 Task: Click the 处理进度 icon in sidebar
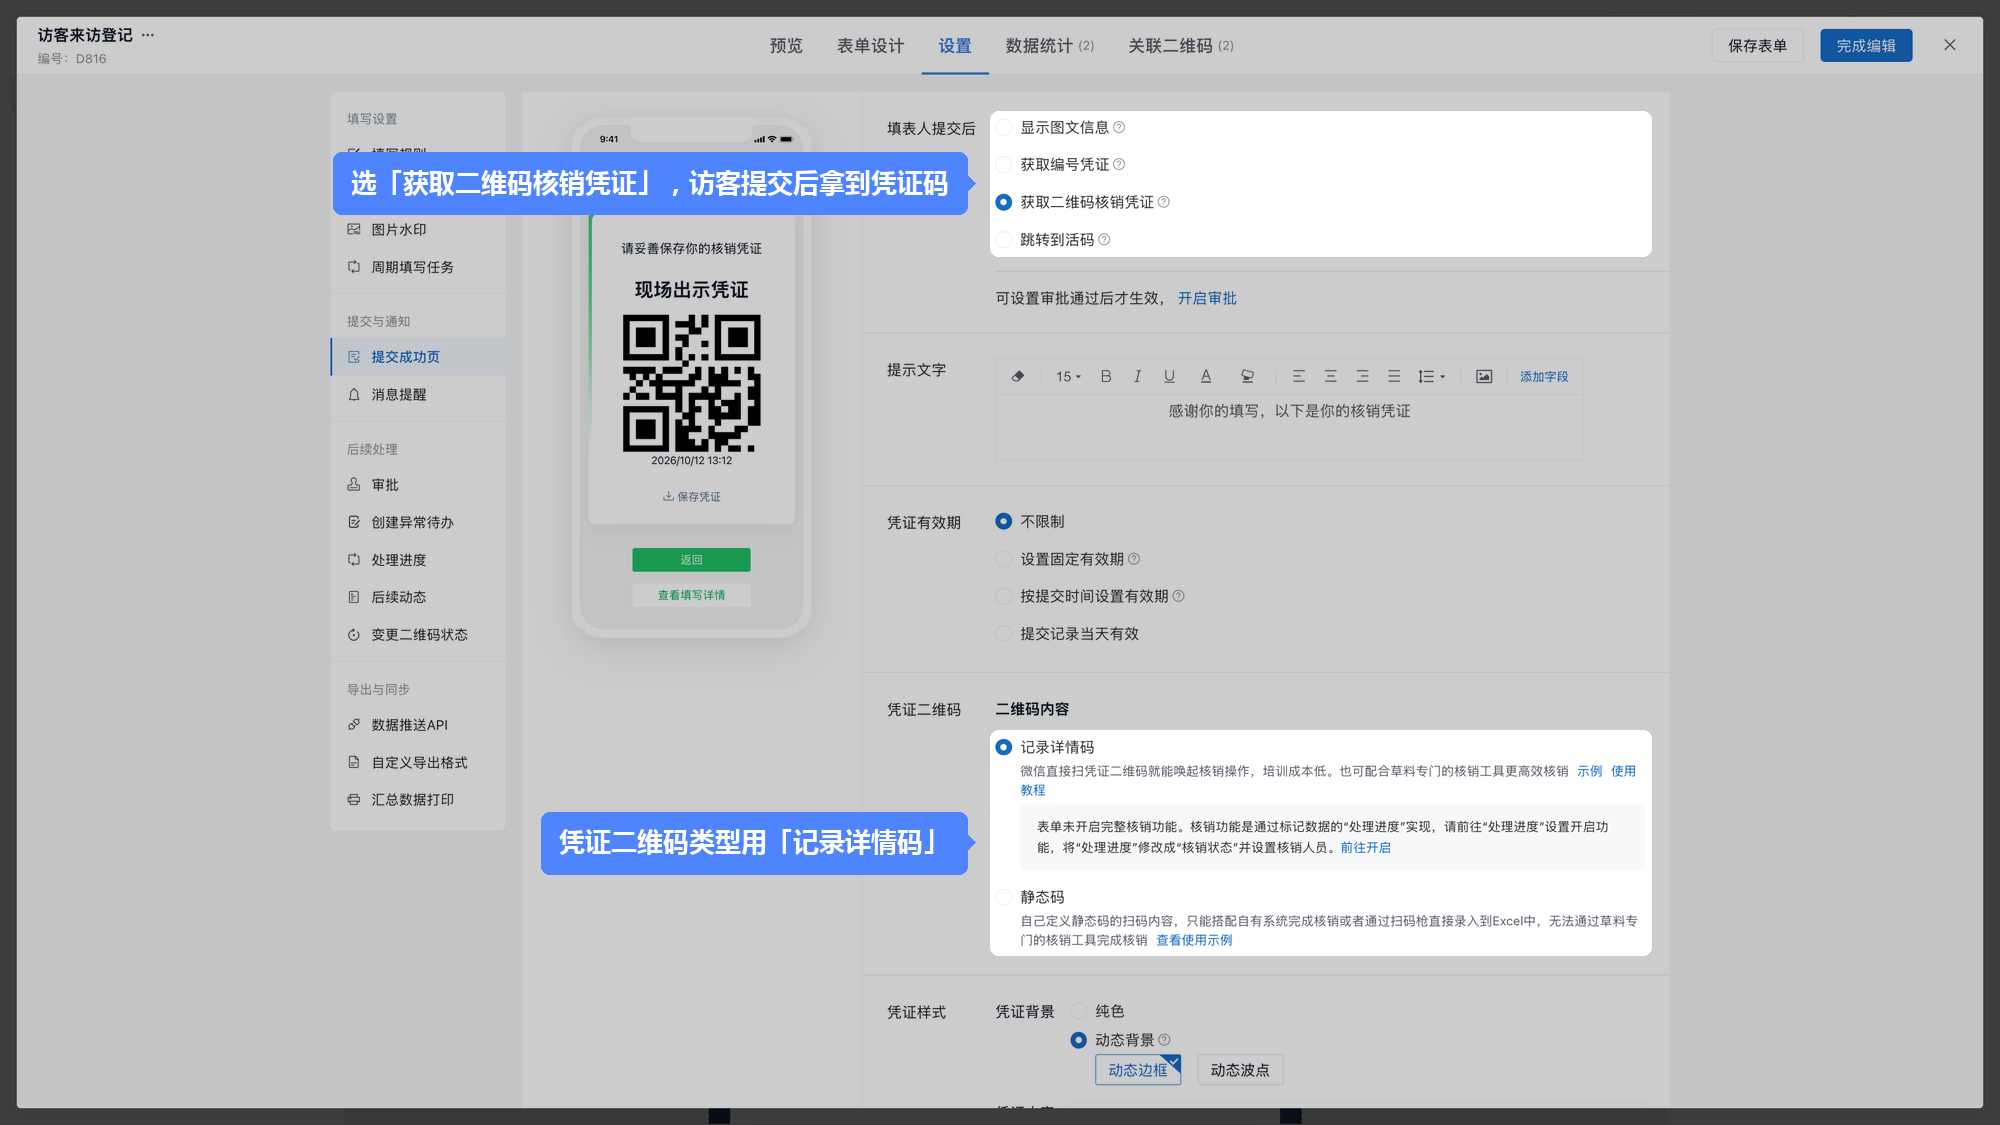[354, 560]
